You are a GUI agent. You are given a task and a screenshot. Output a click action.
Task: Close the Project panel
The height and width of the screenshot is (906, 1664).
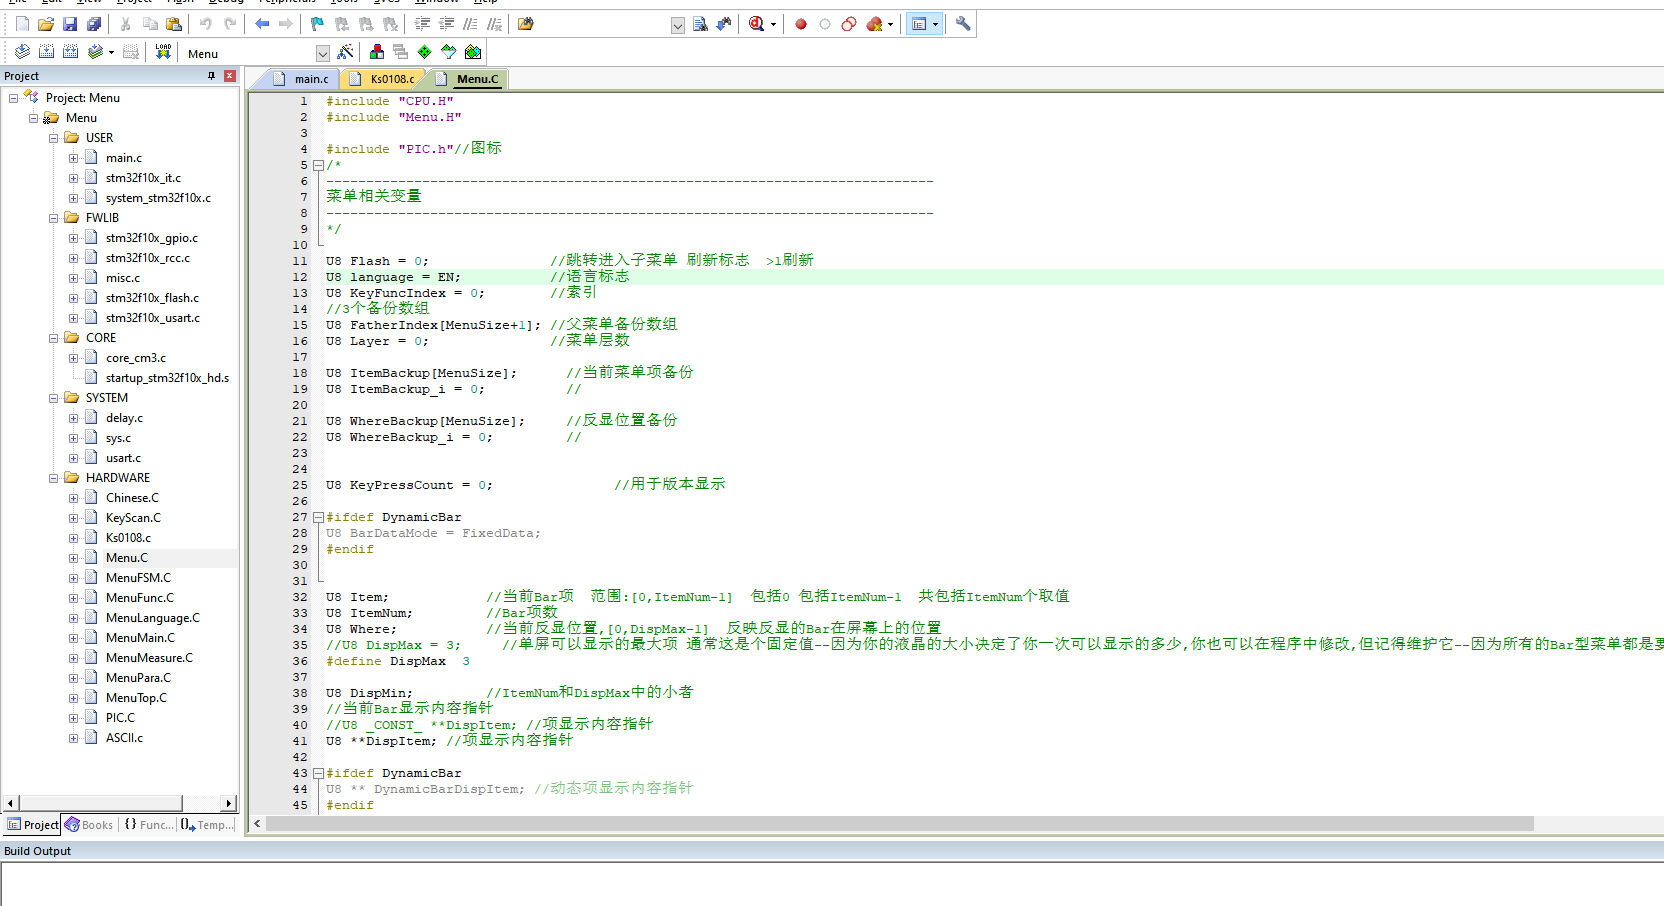pos(230,76)
